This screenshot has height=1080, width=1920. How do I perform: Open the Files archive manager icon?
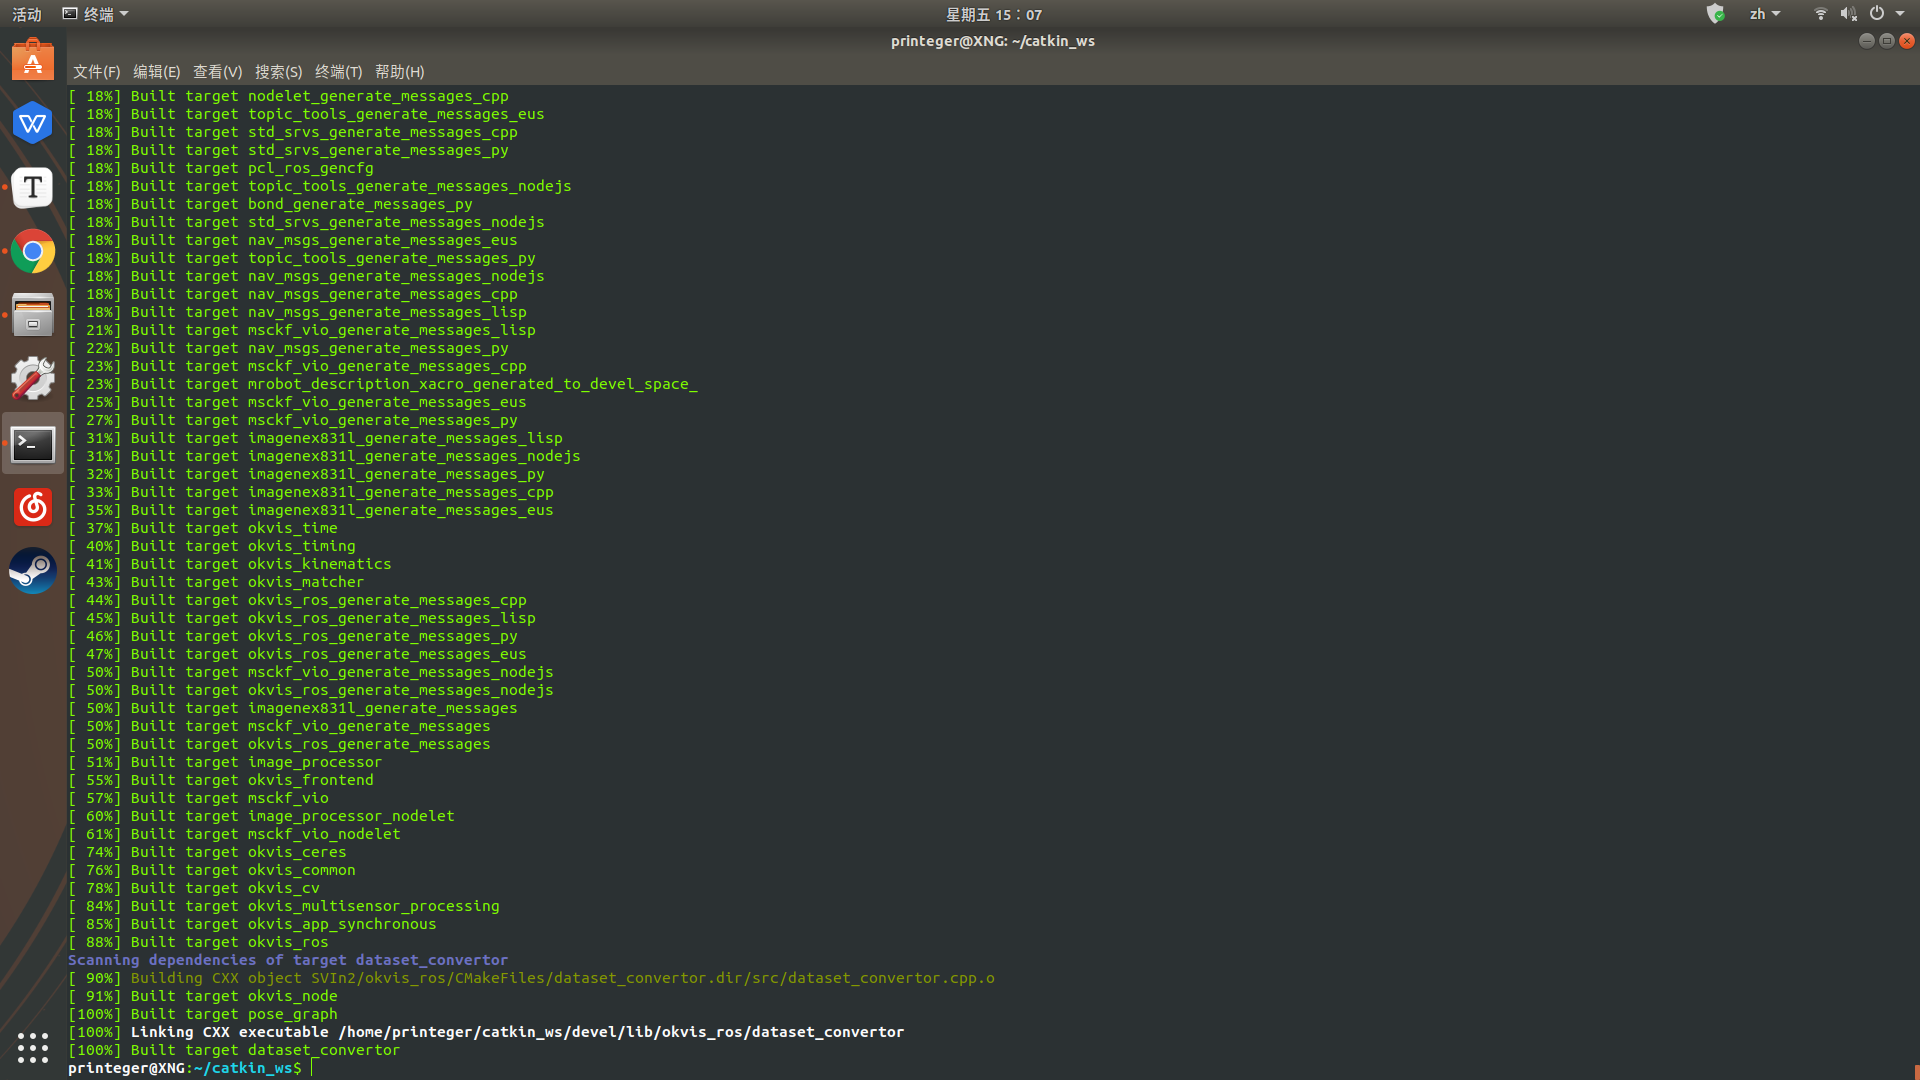click(x=33, y=316)
